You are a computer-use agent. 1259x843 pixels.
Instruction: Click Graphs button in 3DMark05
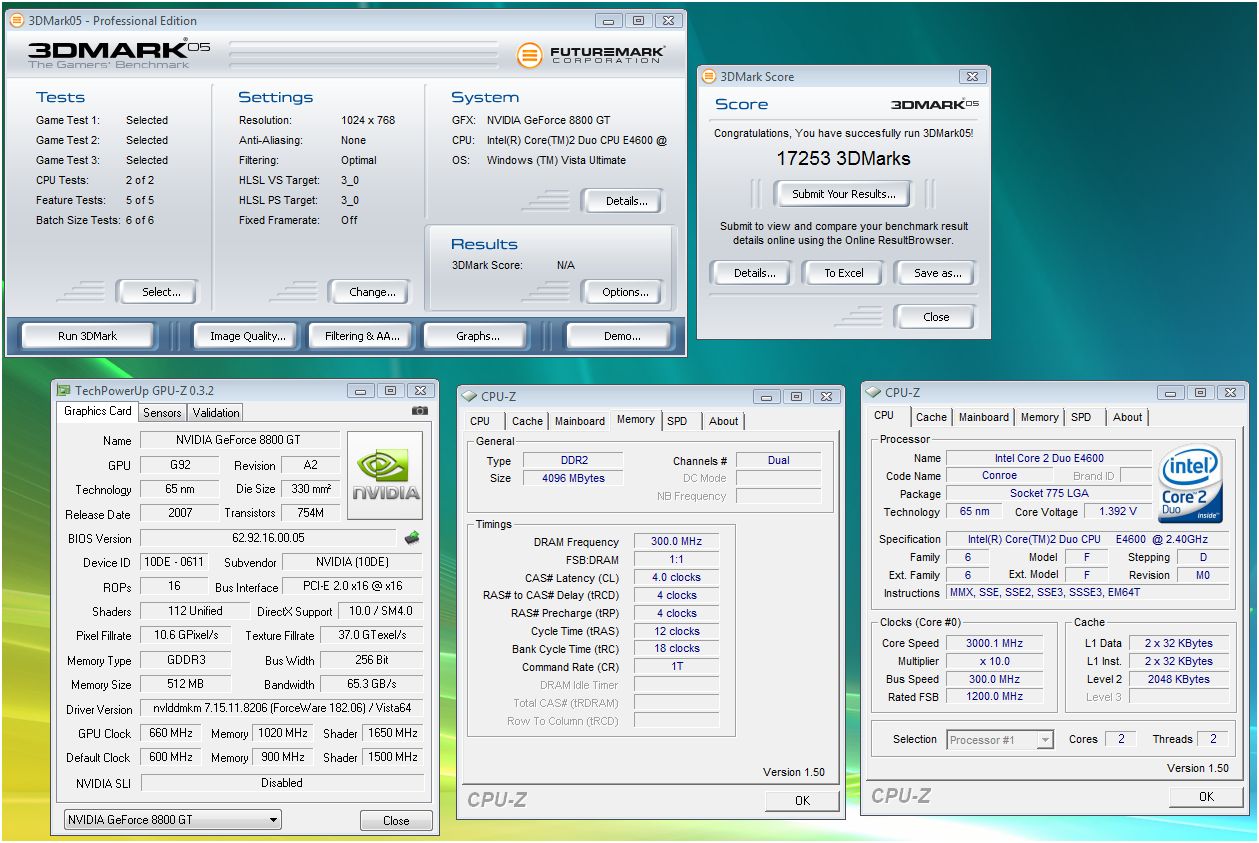pyautogui.click(x=478, y=336)
